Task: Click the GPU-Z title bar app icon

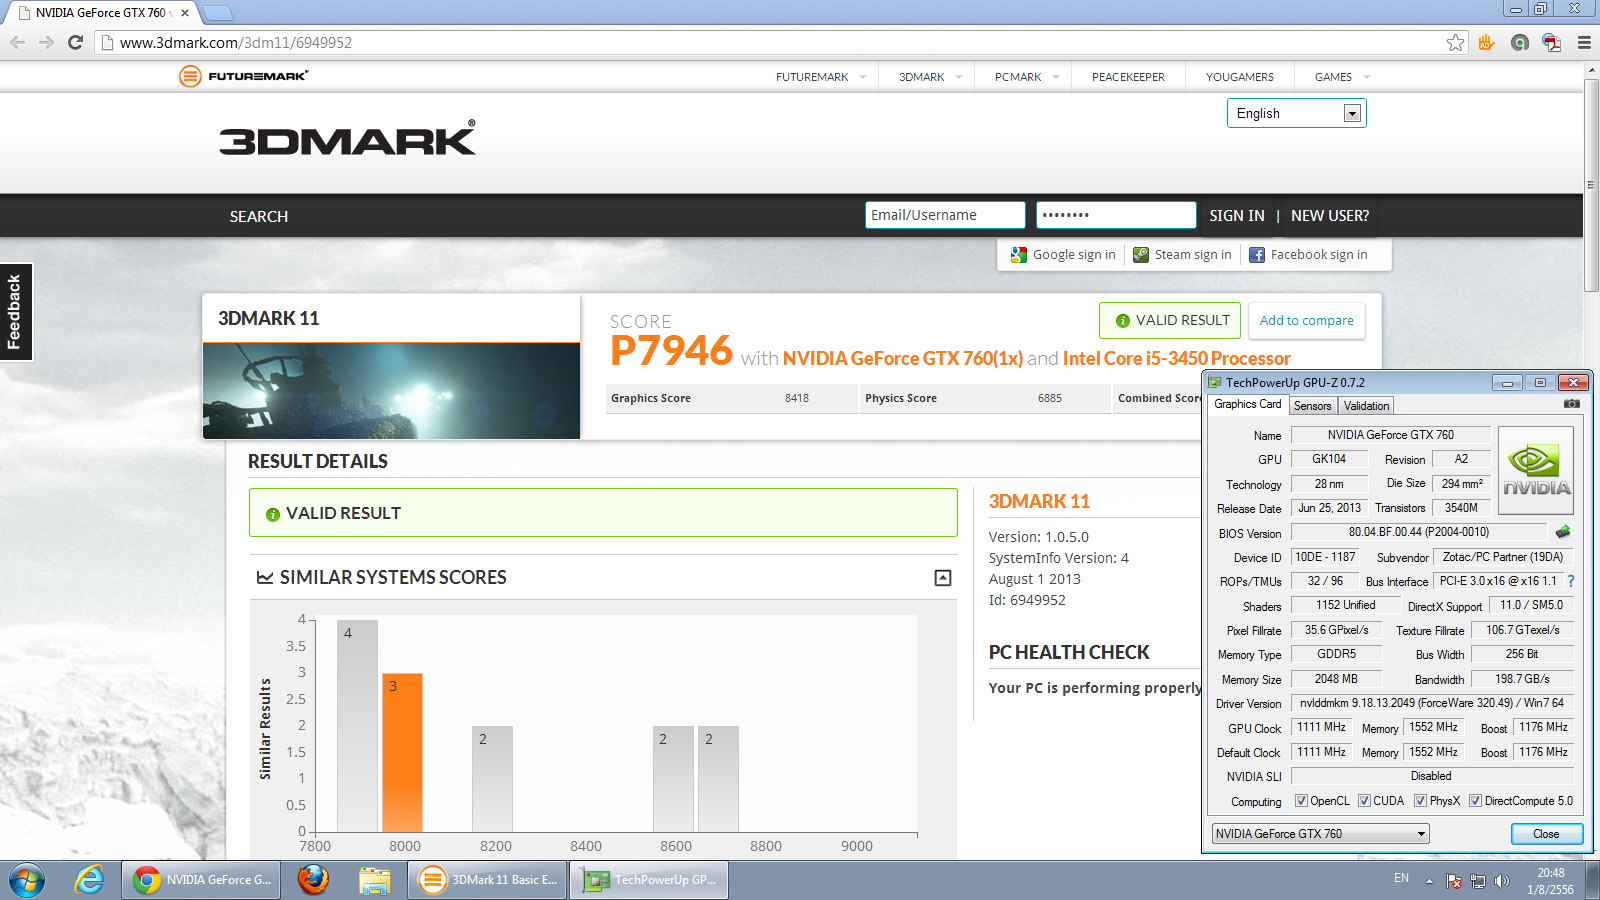Action: pos(1215,382)
